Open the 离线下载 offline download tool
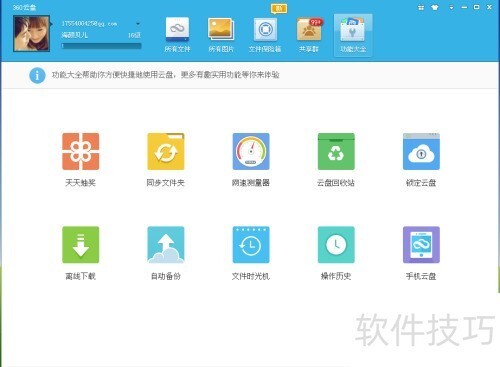 click(x=80, y=245)
